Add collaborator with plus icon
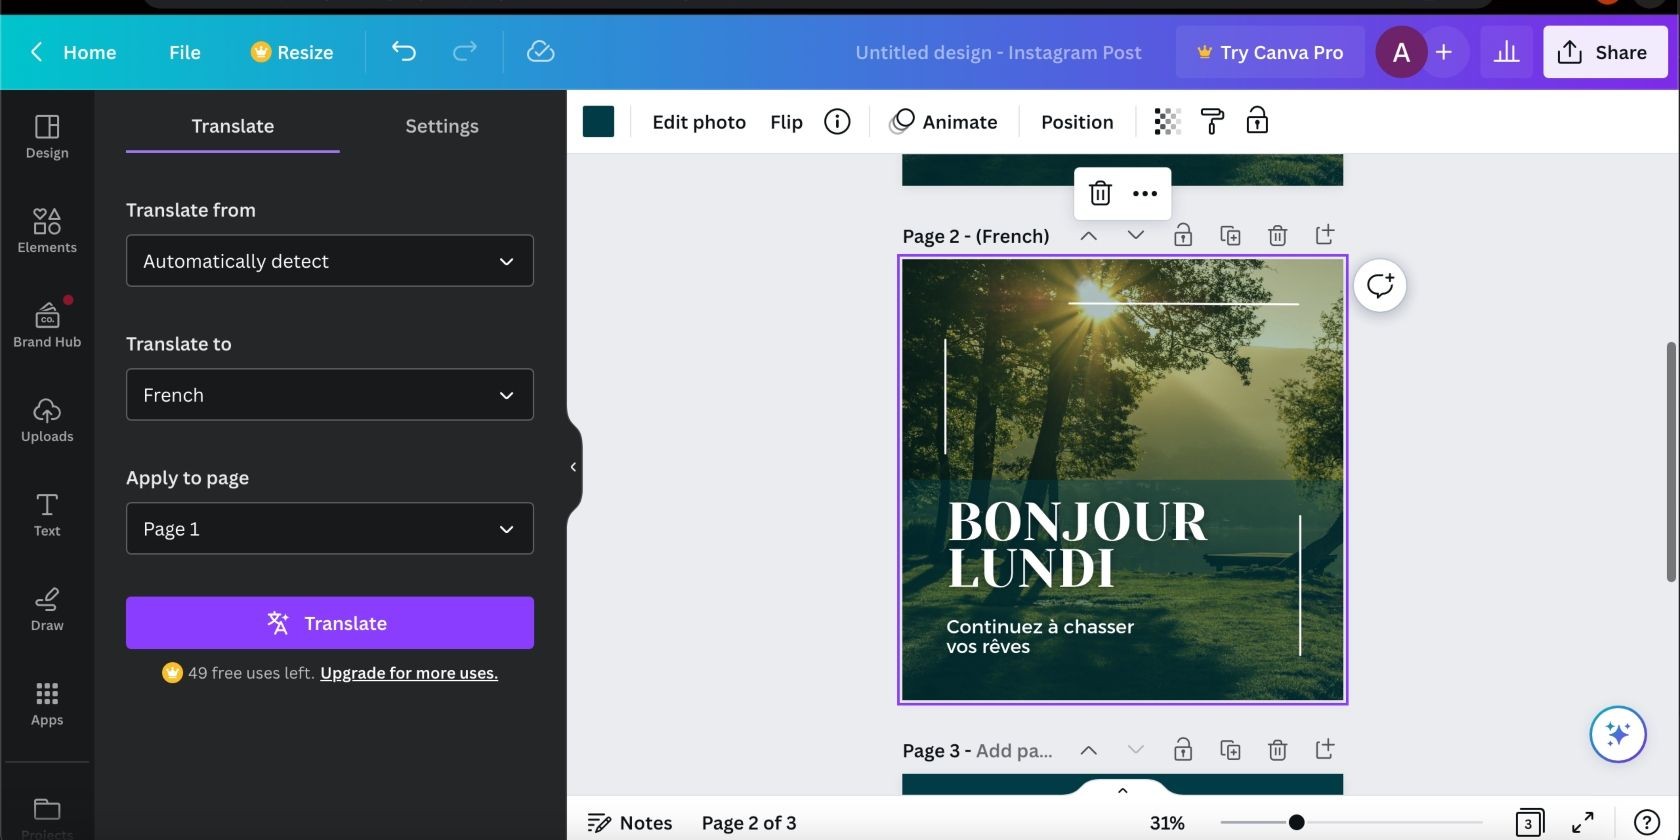Viewport: 1680px width, 840px height. (x=1444, y=52)
